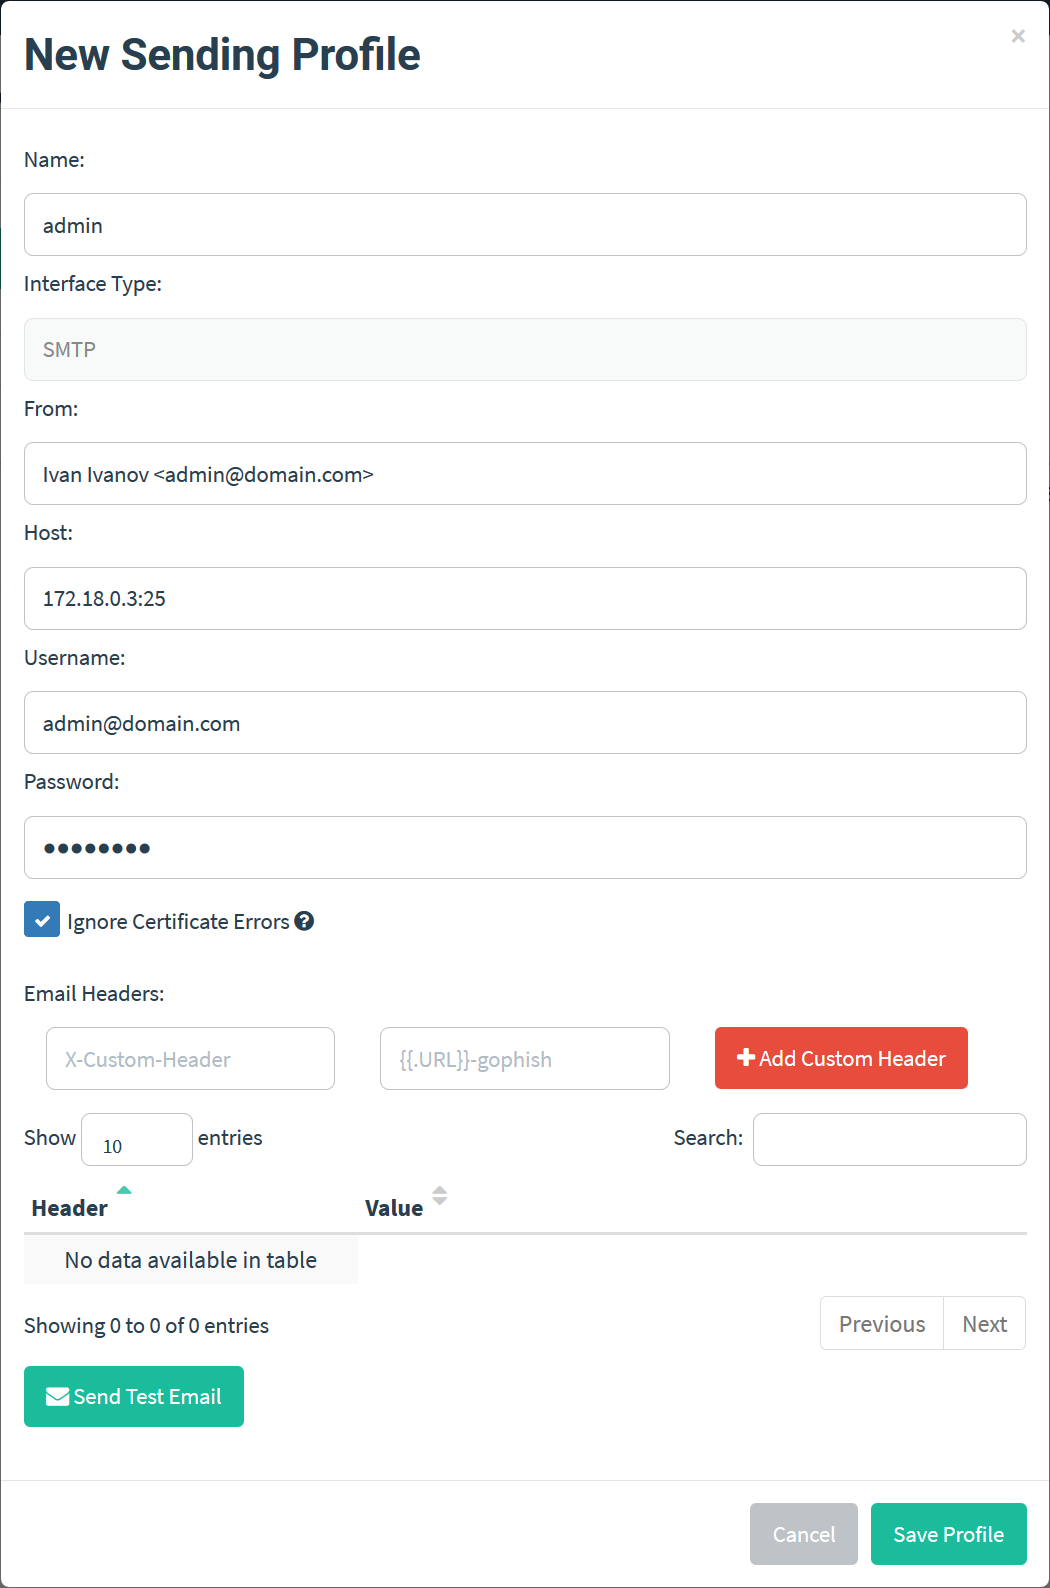Select the Password field

[525, 847]
